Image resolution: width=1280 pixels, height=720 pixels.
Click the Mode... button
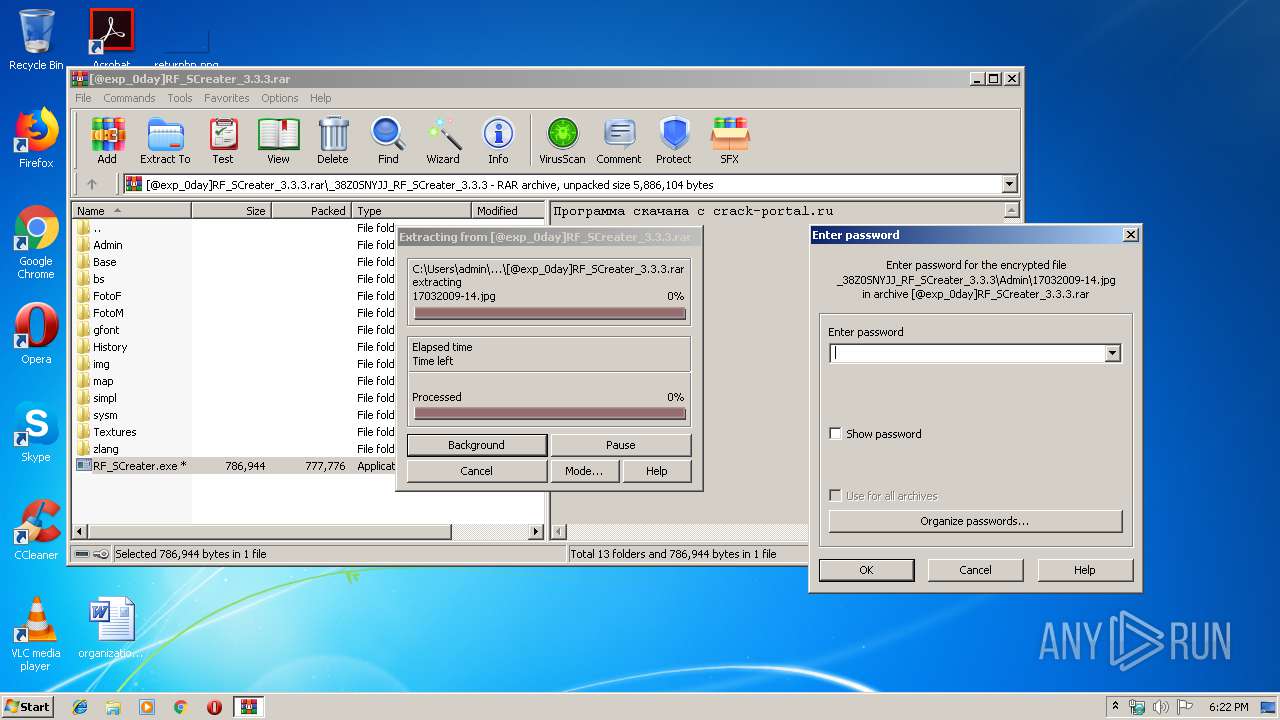click(584, 471)
